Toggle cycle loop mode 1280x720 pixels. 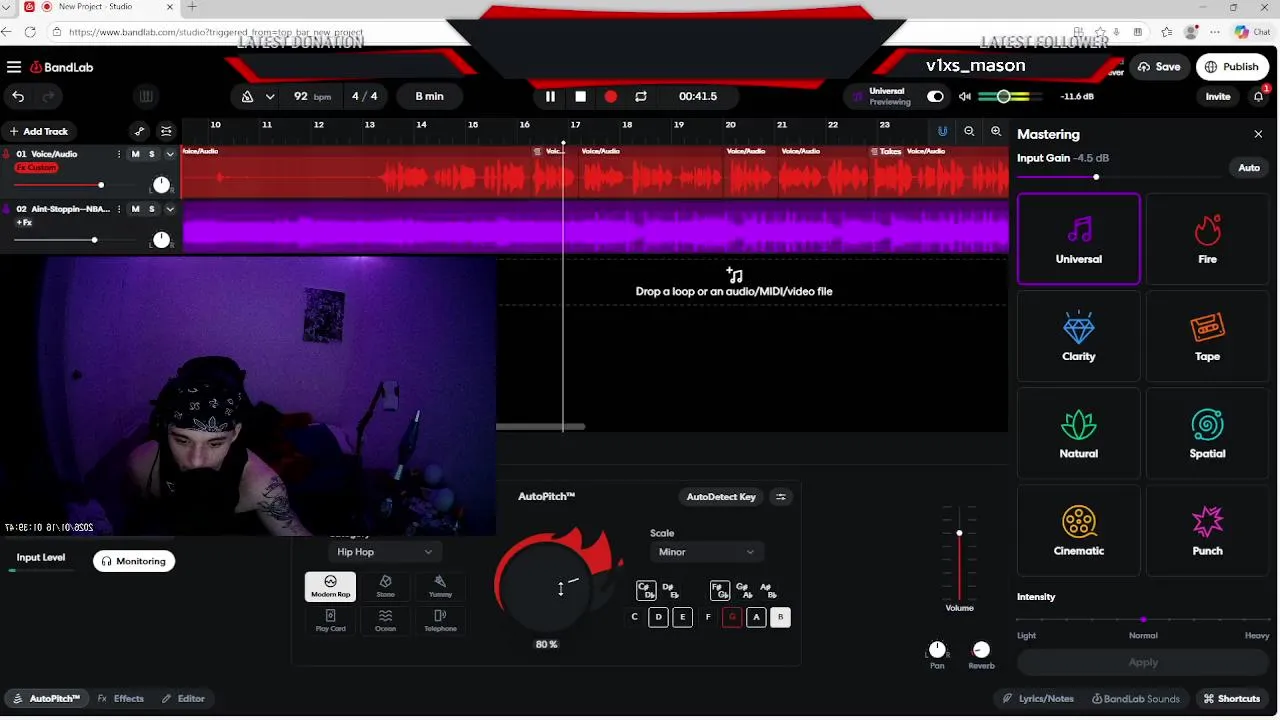[x=641, y=96]
